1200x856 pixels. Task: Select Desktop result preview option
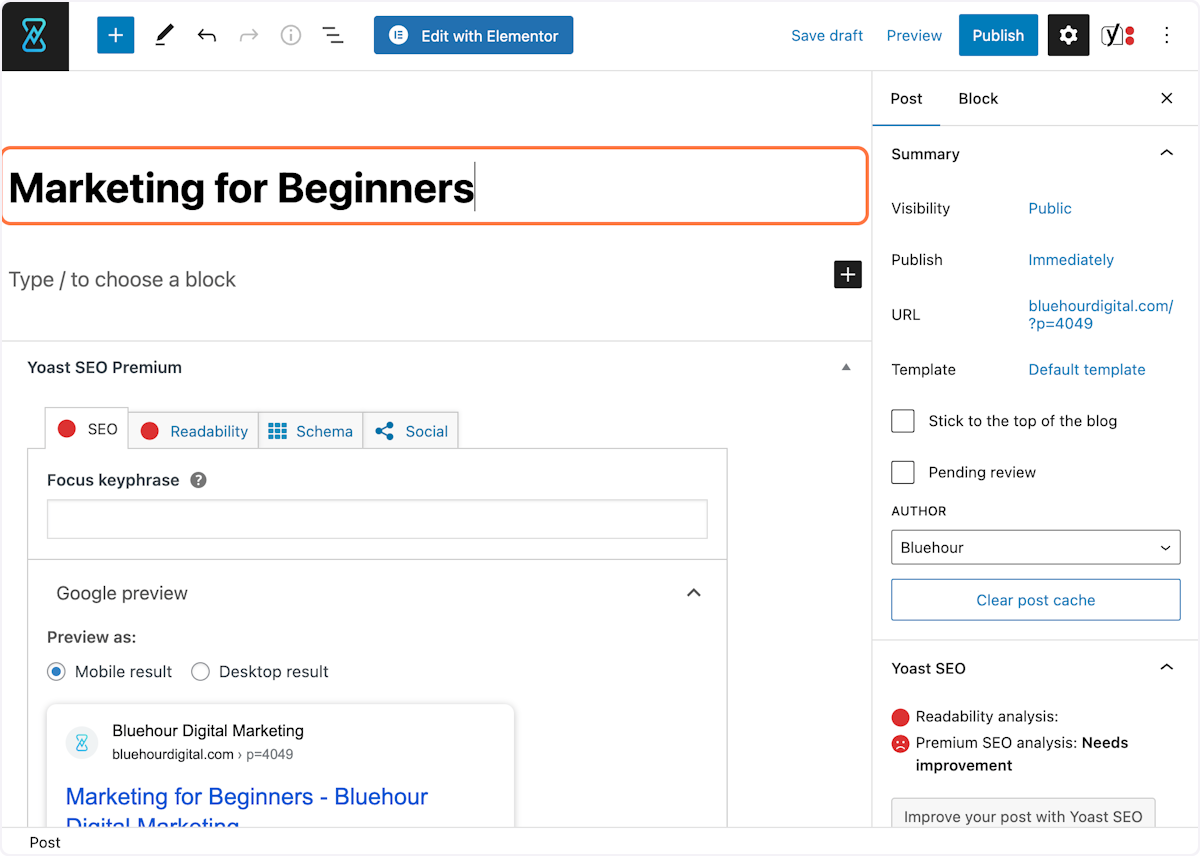200,672
